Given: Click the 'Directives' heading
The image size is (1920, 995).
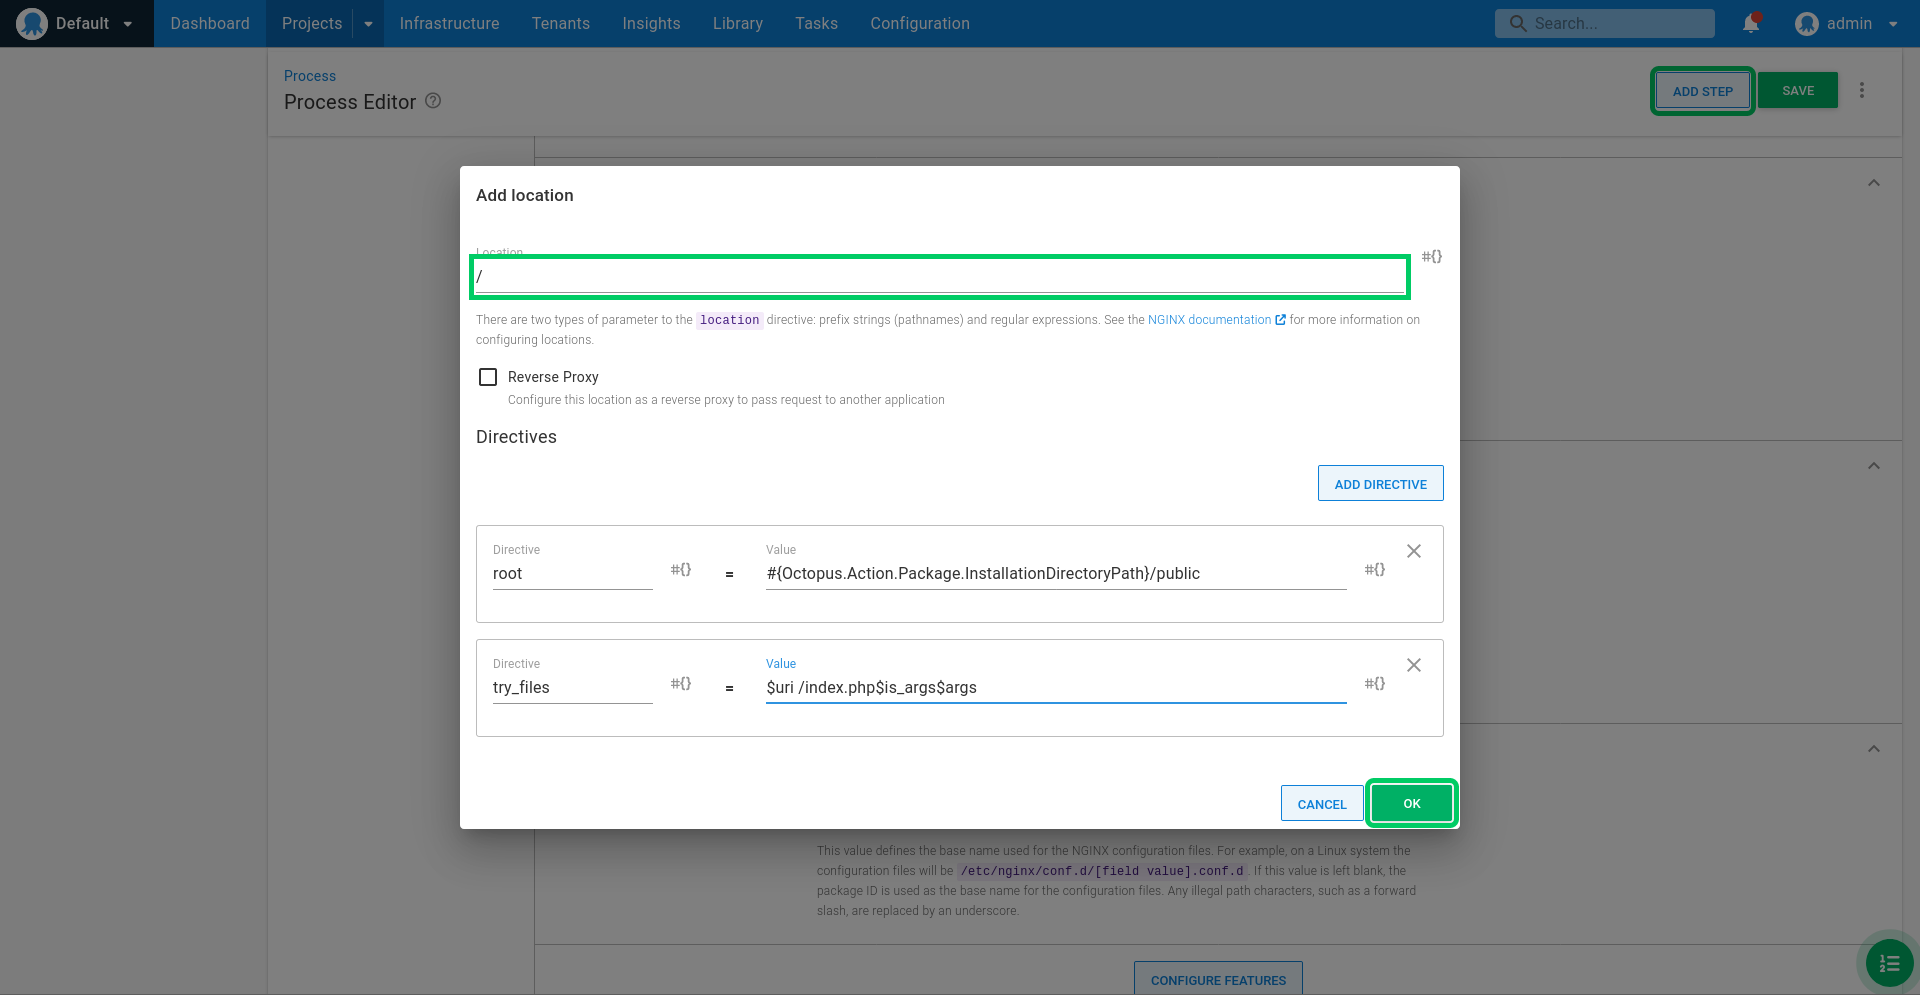Looking at the screenshot, I should [516, 437].
